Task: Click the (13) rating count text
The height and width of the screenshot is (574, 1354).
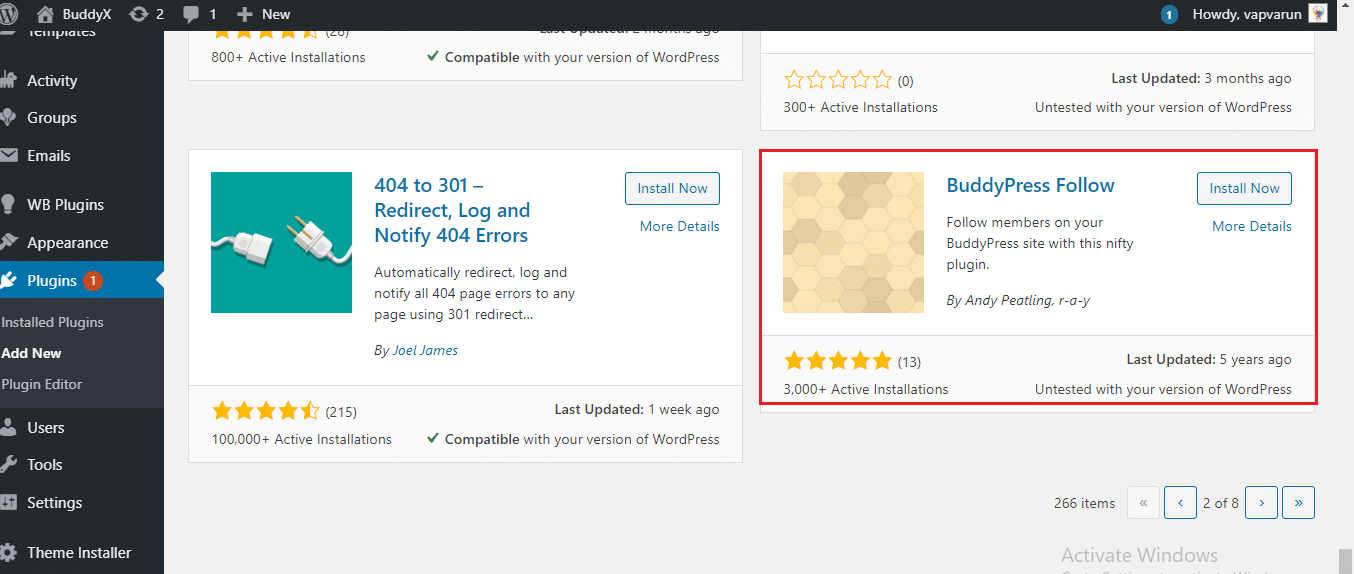Action: (x=909, y=361)
